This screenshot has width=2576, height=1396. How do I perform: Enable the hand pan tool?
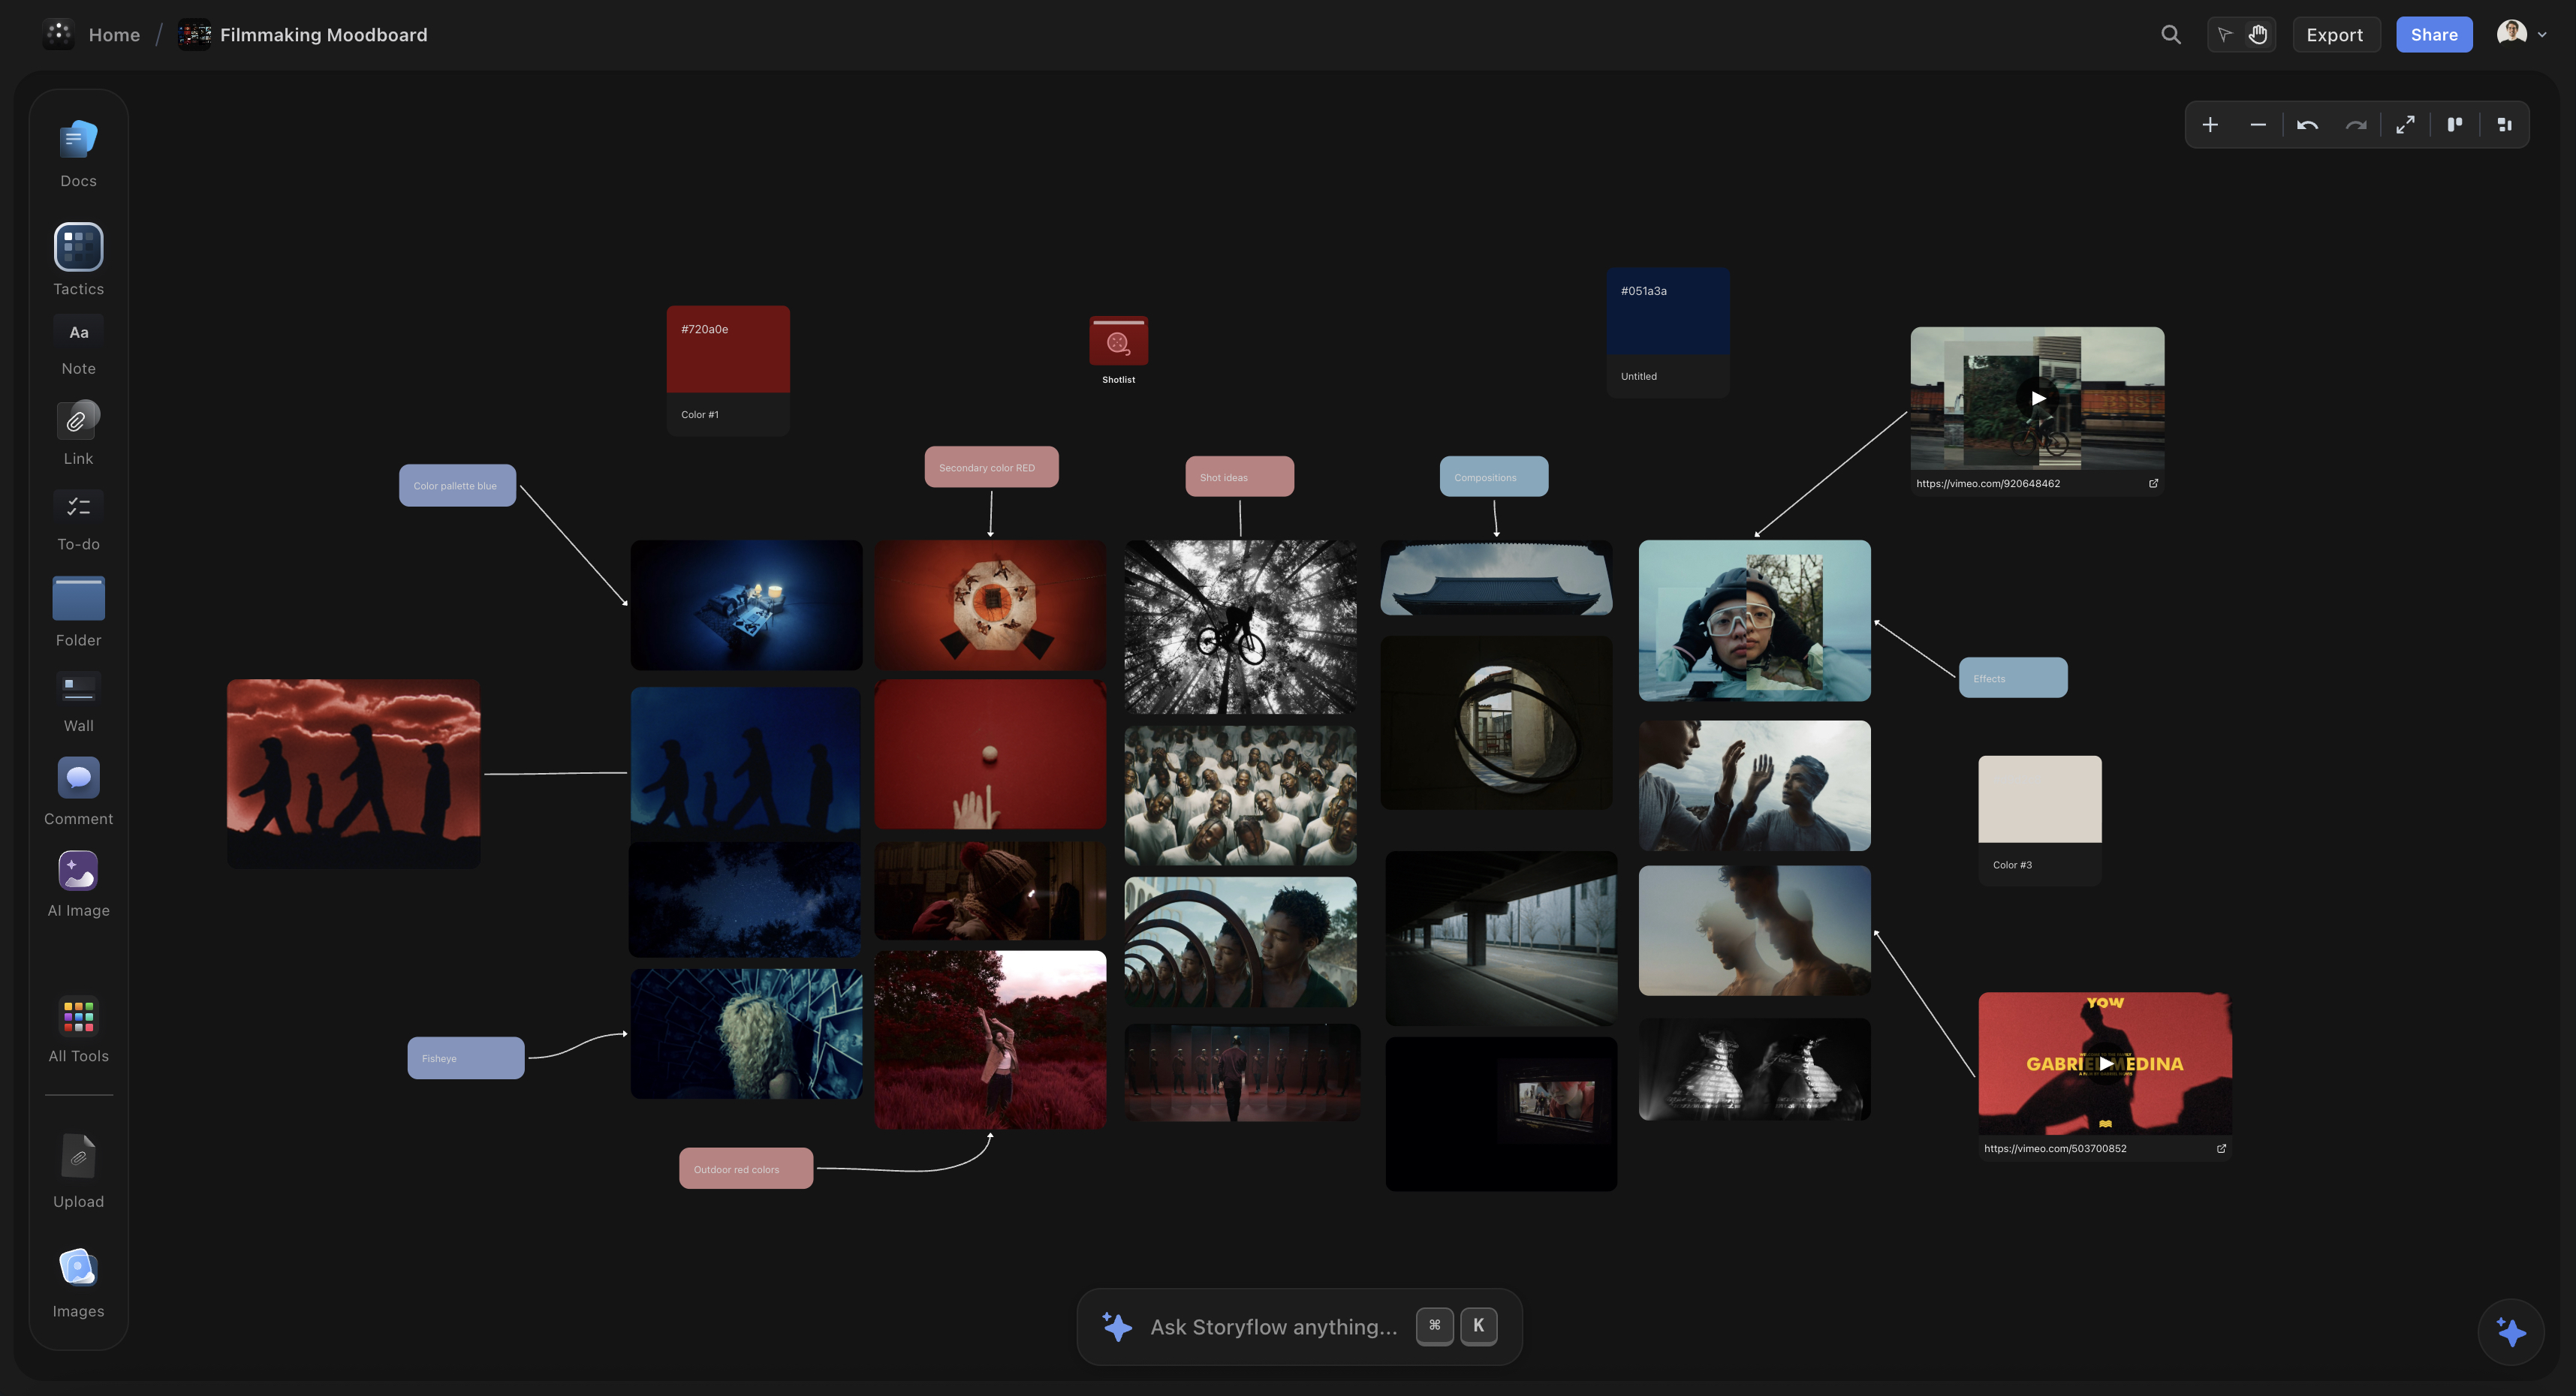(2258, 34)
